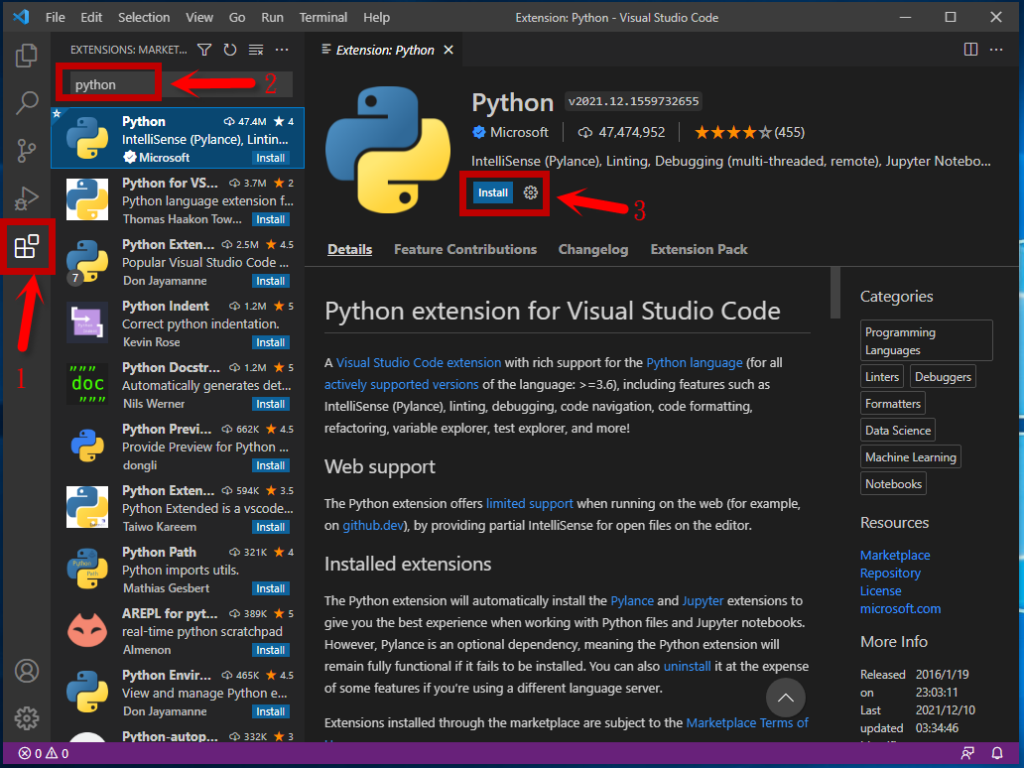1024x768 pixels.
Task: Open the Jupyter link
Action: tap(703, 601)
